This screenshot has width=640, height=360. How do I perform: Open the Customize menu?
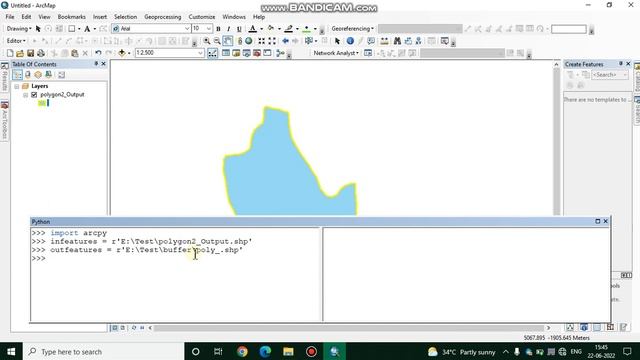[202, 17]
